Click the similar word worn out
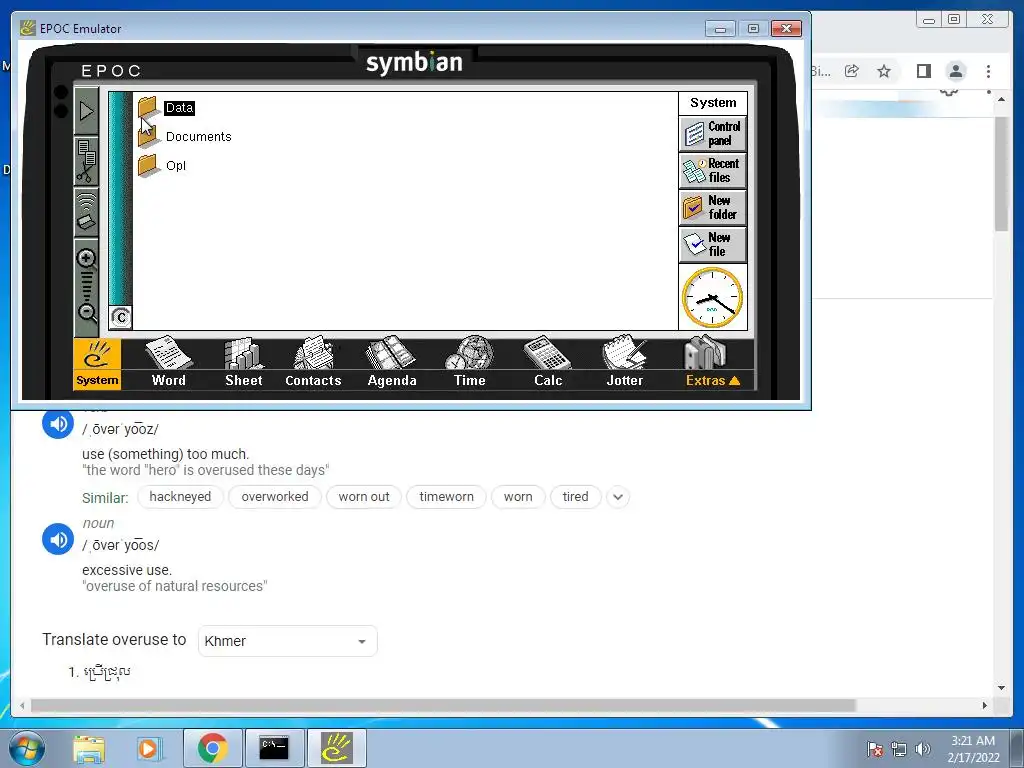 click(364, 497)
